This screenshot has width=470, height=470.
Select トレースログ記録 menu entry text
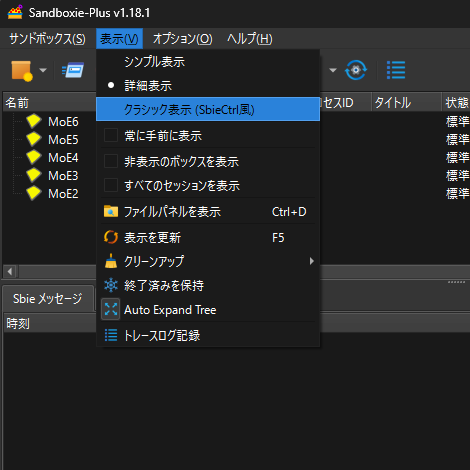pos(162,336)
